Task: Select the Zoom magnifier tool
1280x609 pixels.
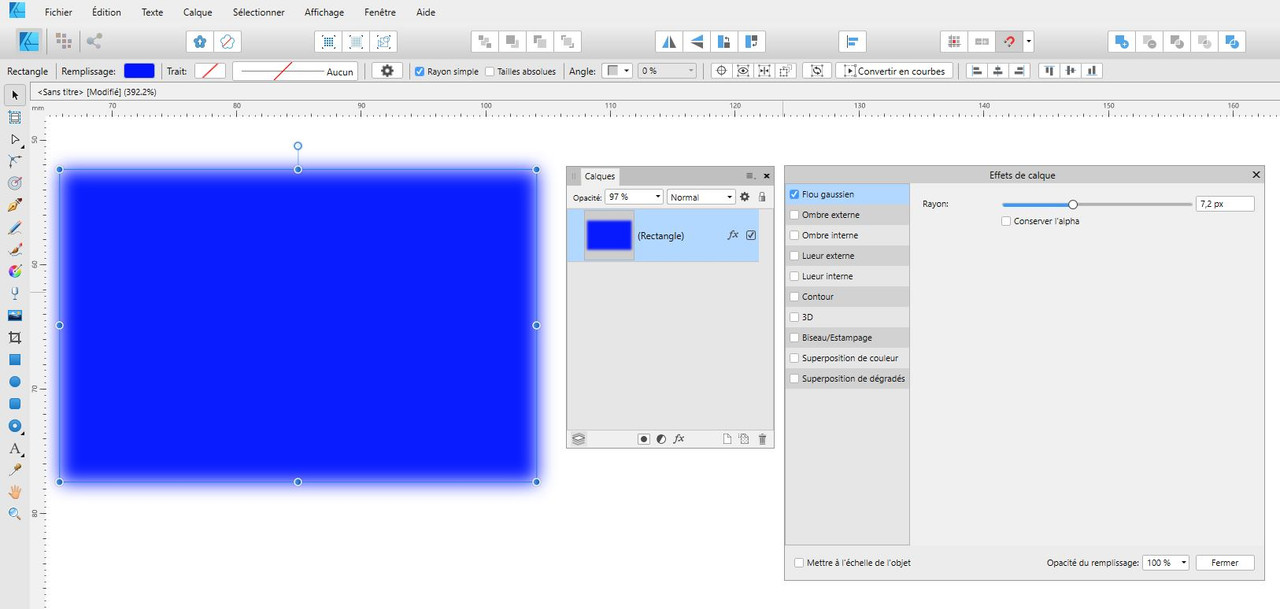Action: [15, 514]
